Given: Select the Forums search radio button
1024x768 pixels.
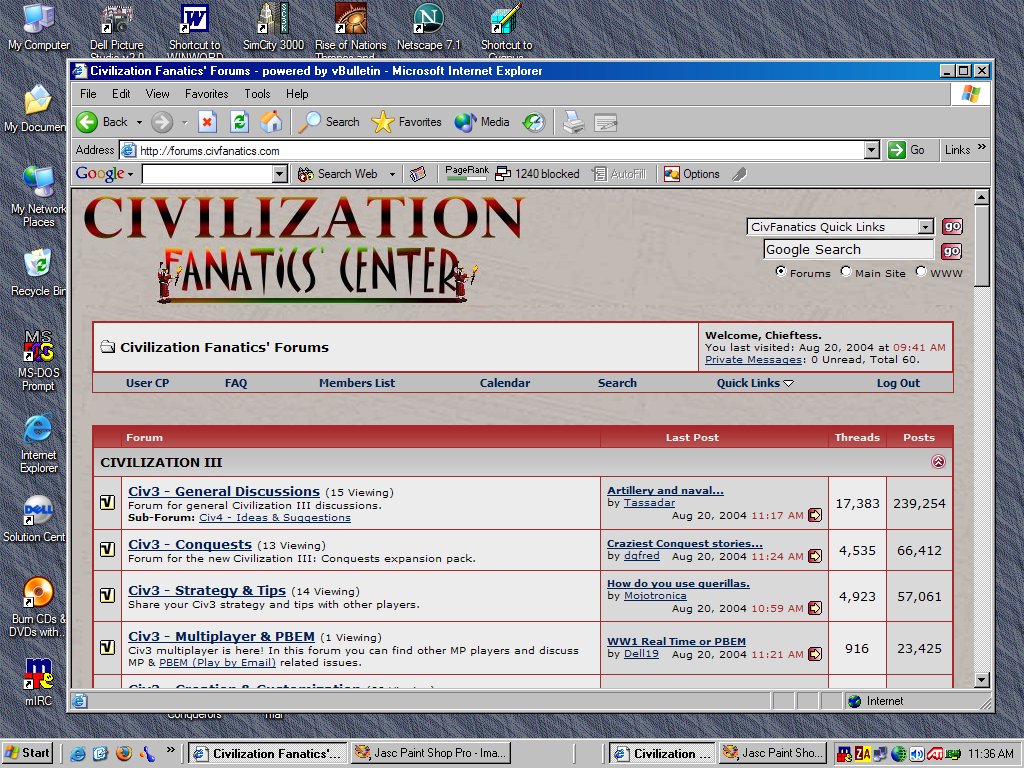Looking at the screenshot, I should click(x=780, y=271).
